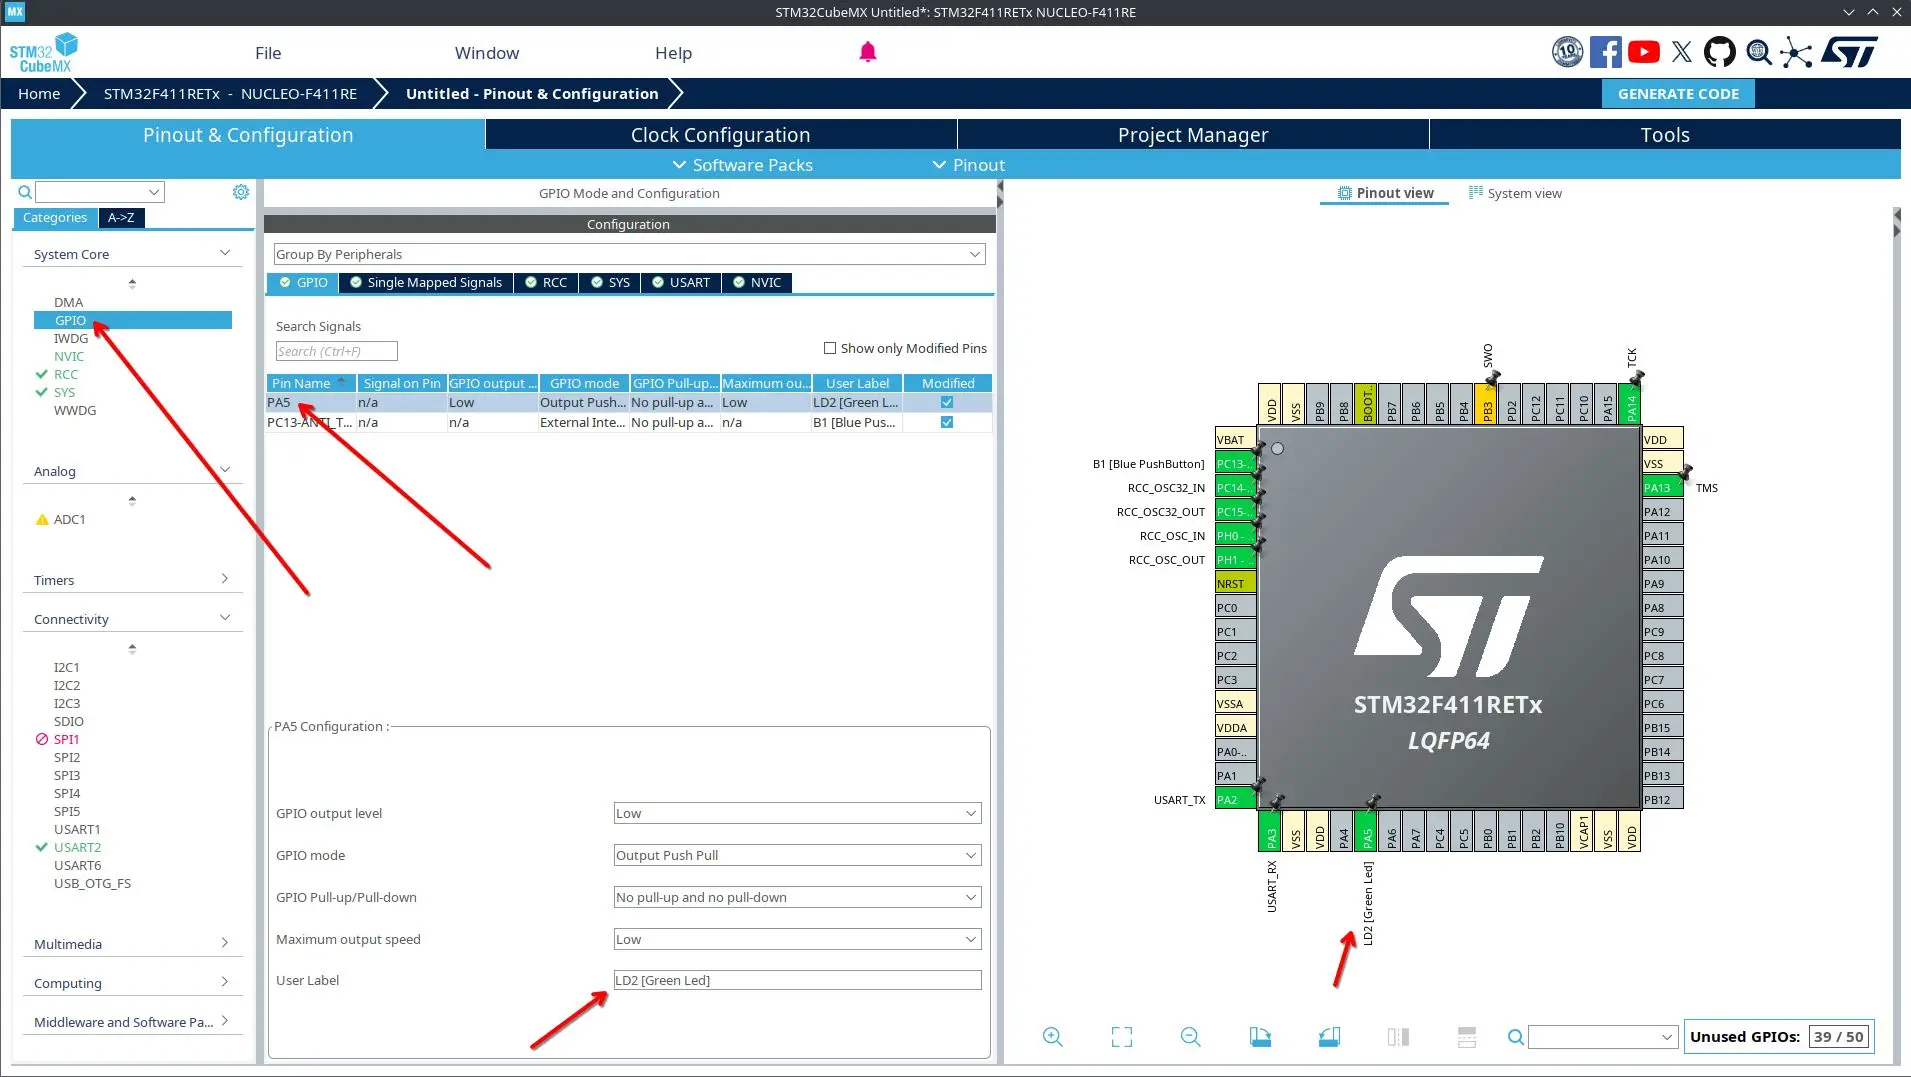The width and height of the screenshot is (1911, 1077).
Task: Open the Help menu
Action: click(x=673, y=53)
